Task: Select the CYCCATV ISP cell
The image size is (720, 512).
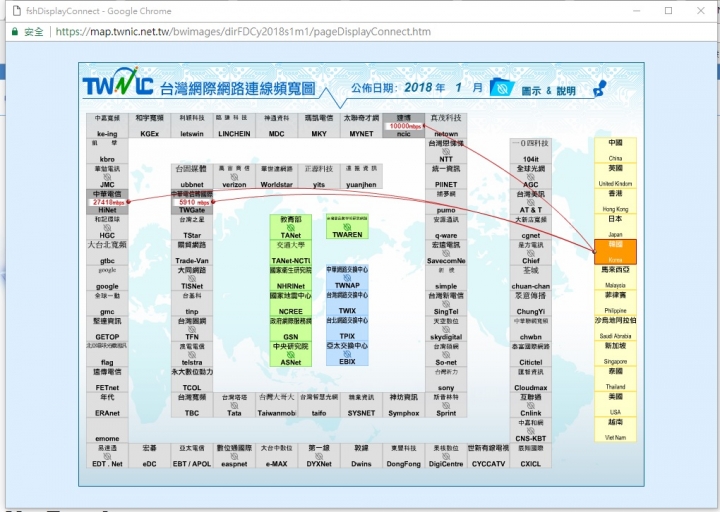Action: [x=488, y=456]
